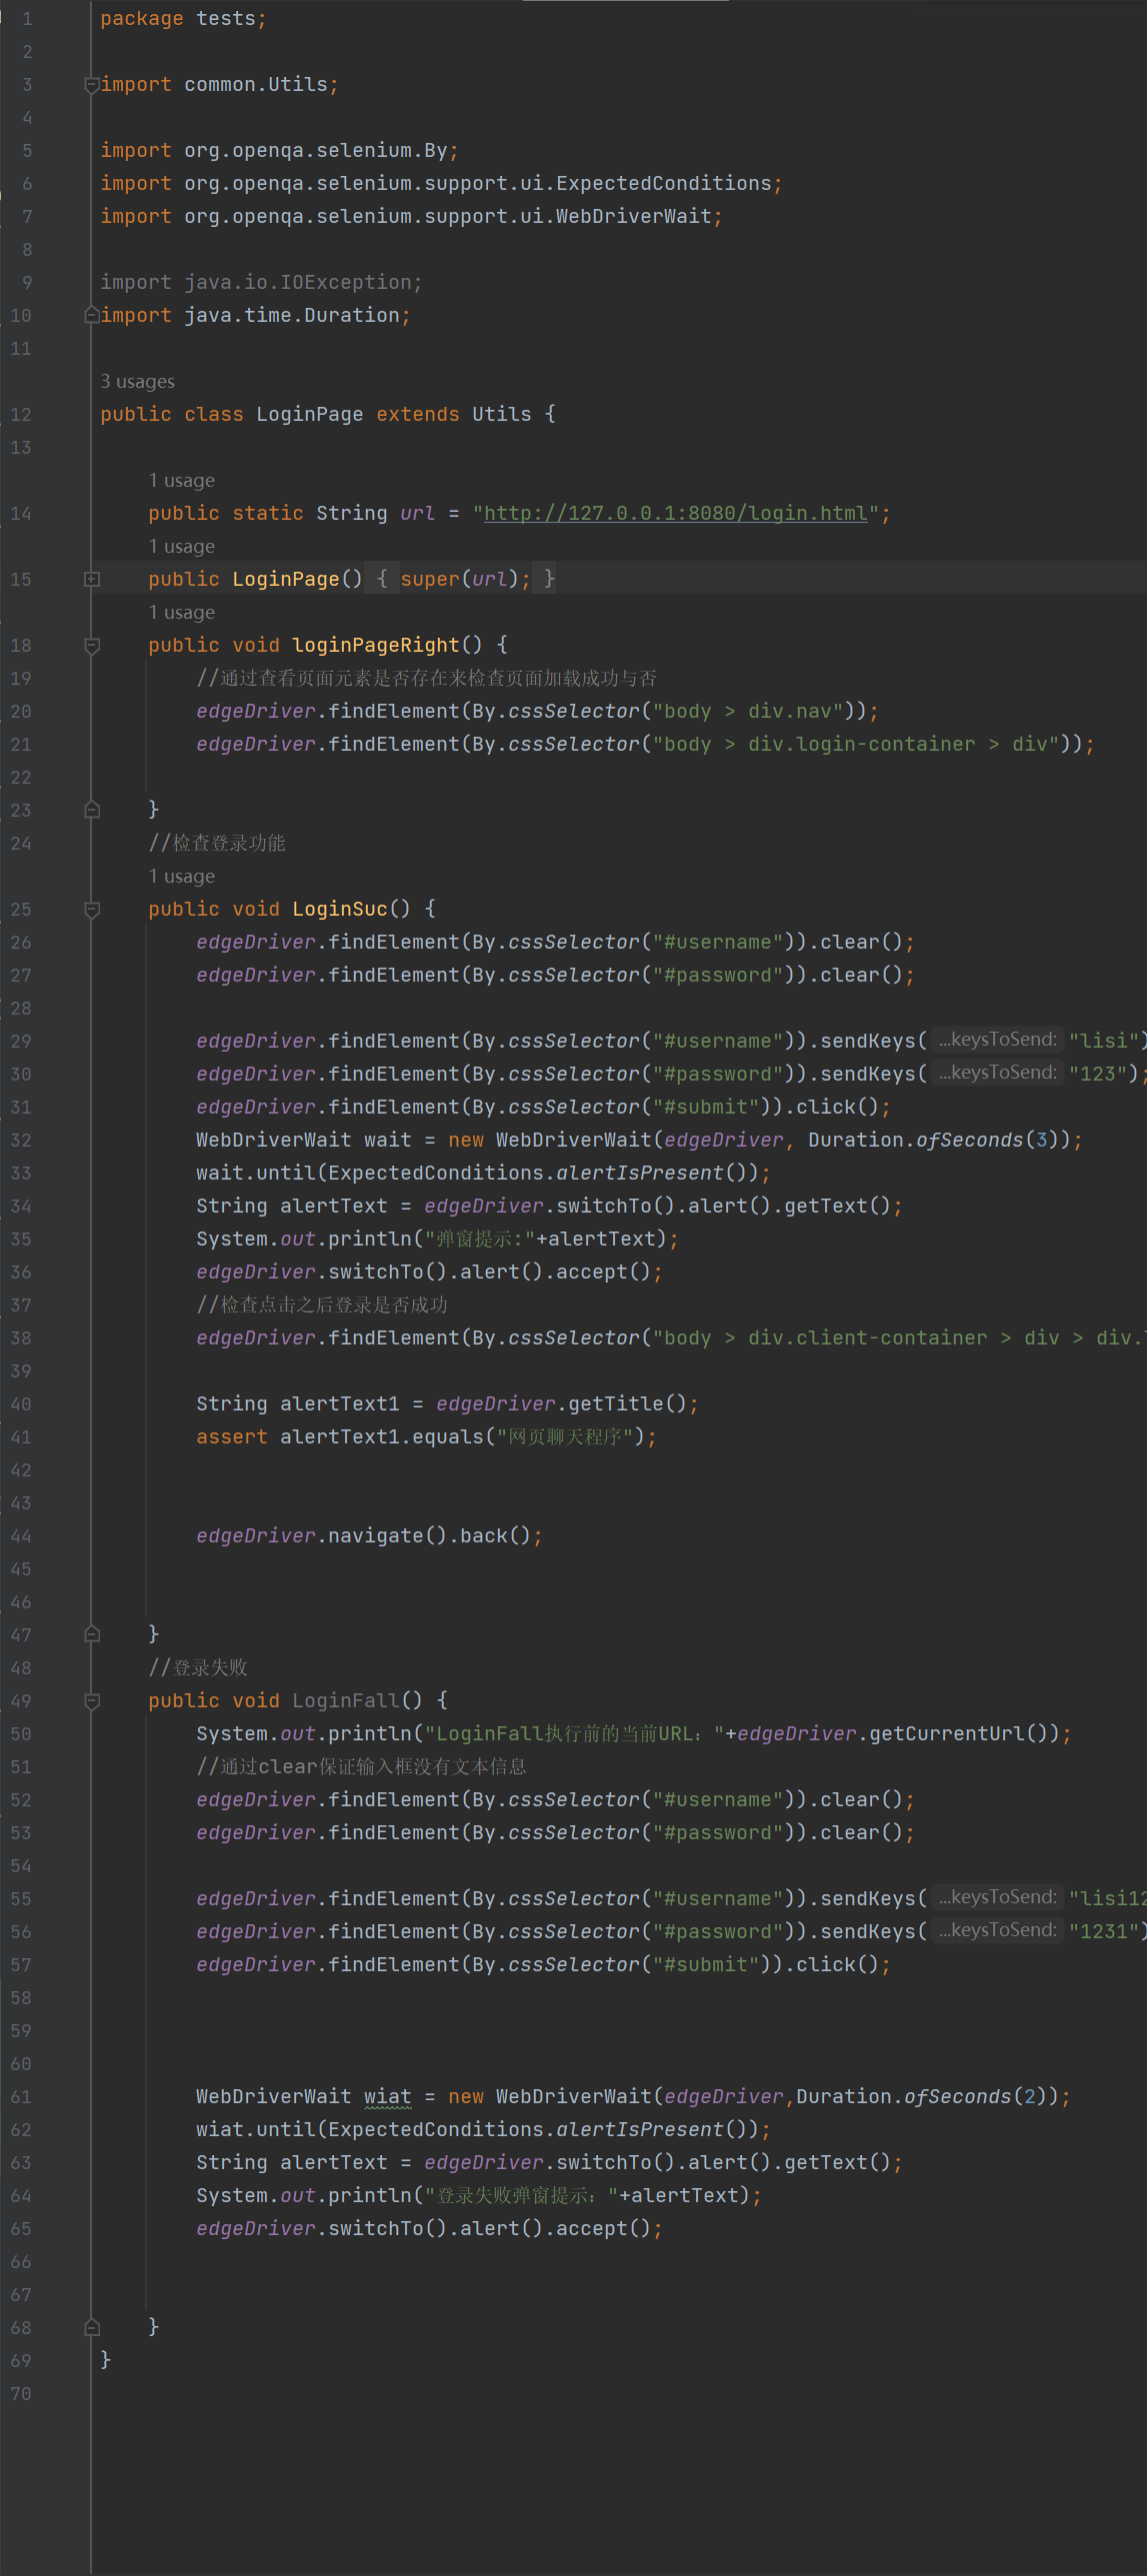Click 'getTitle()' on line 40
1147x2576 pixels.
point(628,1404)
